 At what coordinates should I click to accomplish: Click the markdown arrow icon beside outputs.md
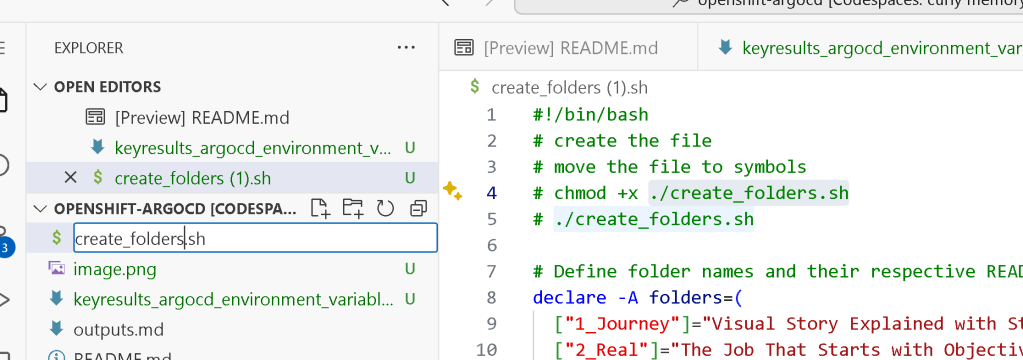(57, 329)
